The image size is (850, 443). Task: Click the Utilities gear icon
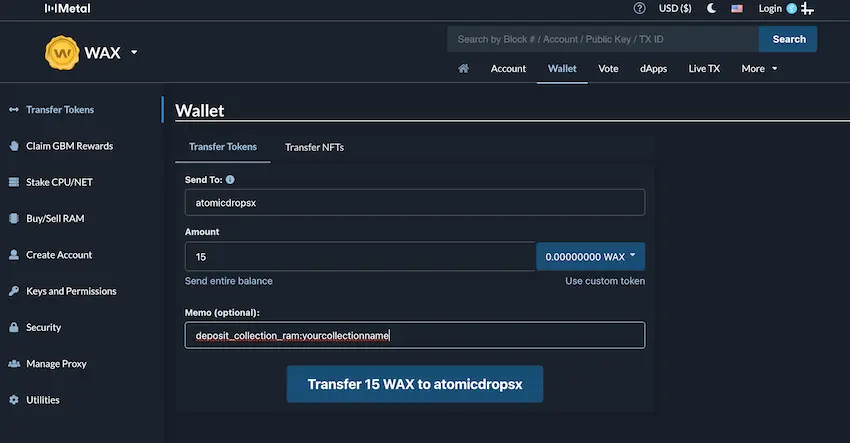click(14, 400)
